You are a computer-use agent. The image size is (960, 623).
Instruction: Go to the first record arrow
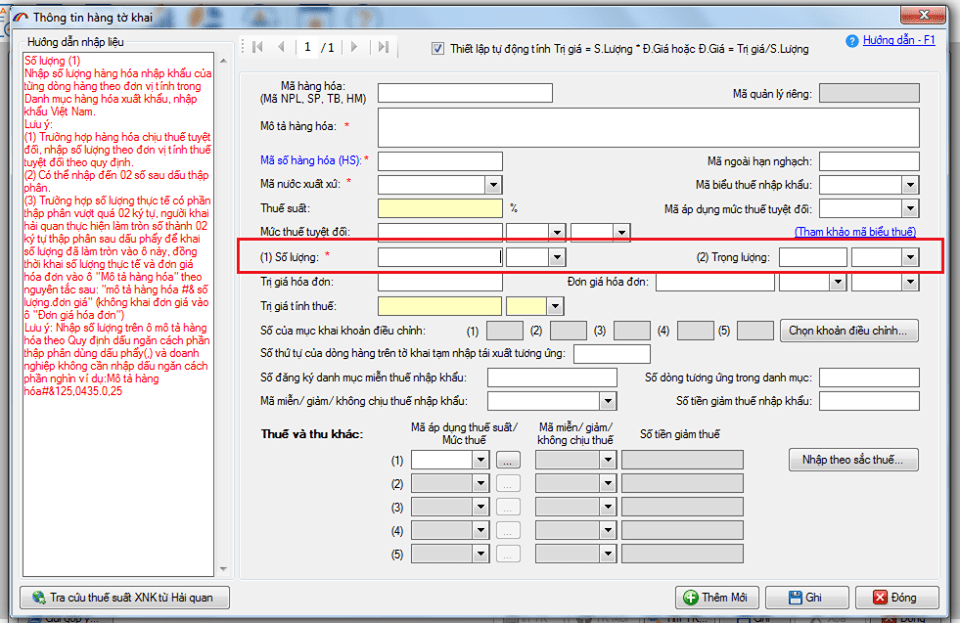coord(258,47)
